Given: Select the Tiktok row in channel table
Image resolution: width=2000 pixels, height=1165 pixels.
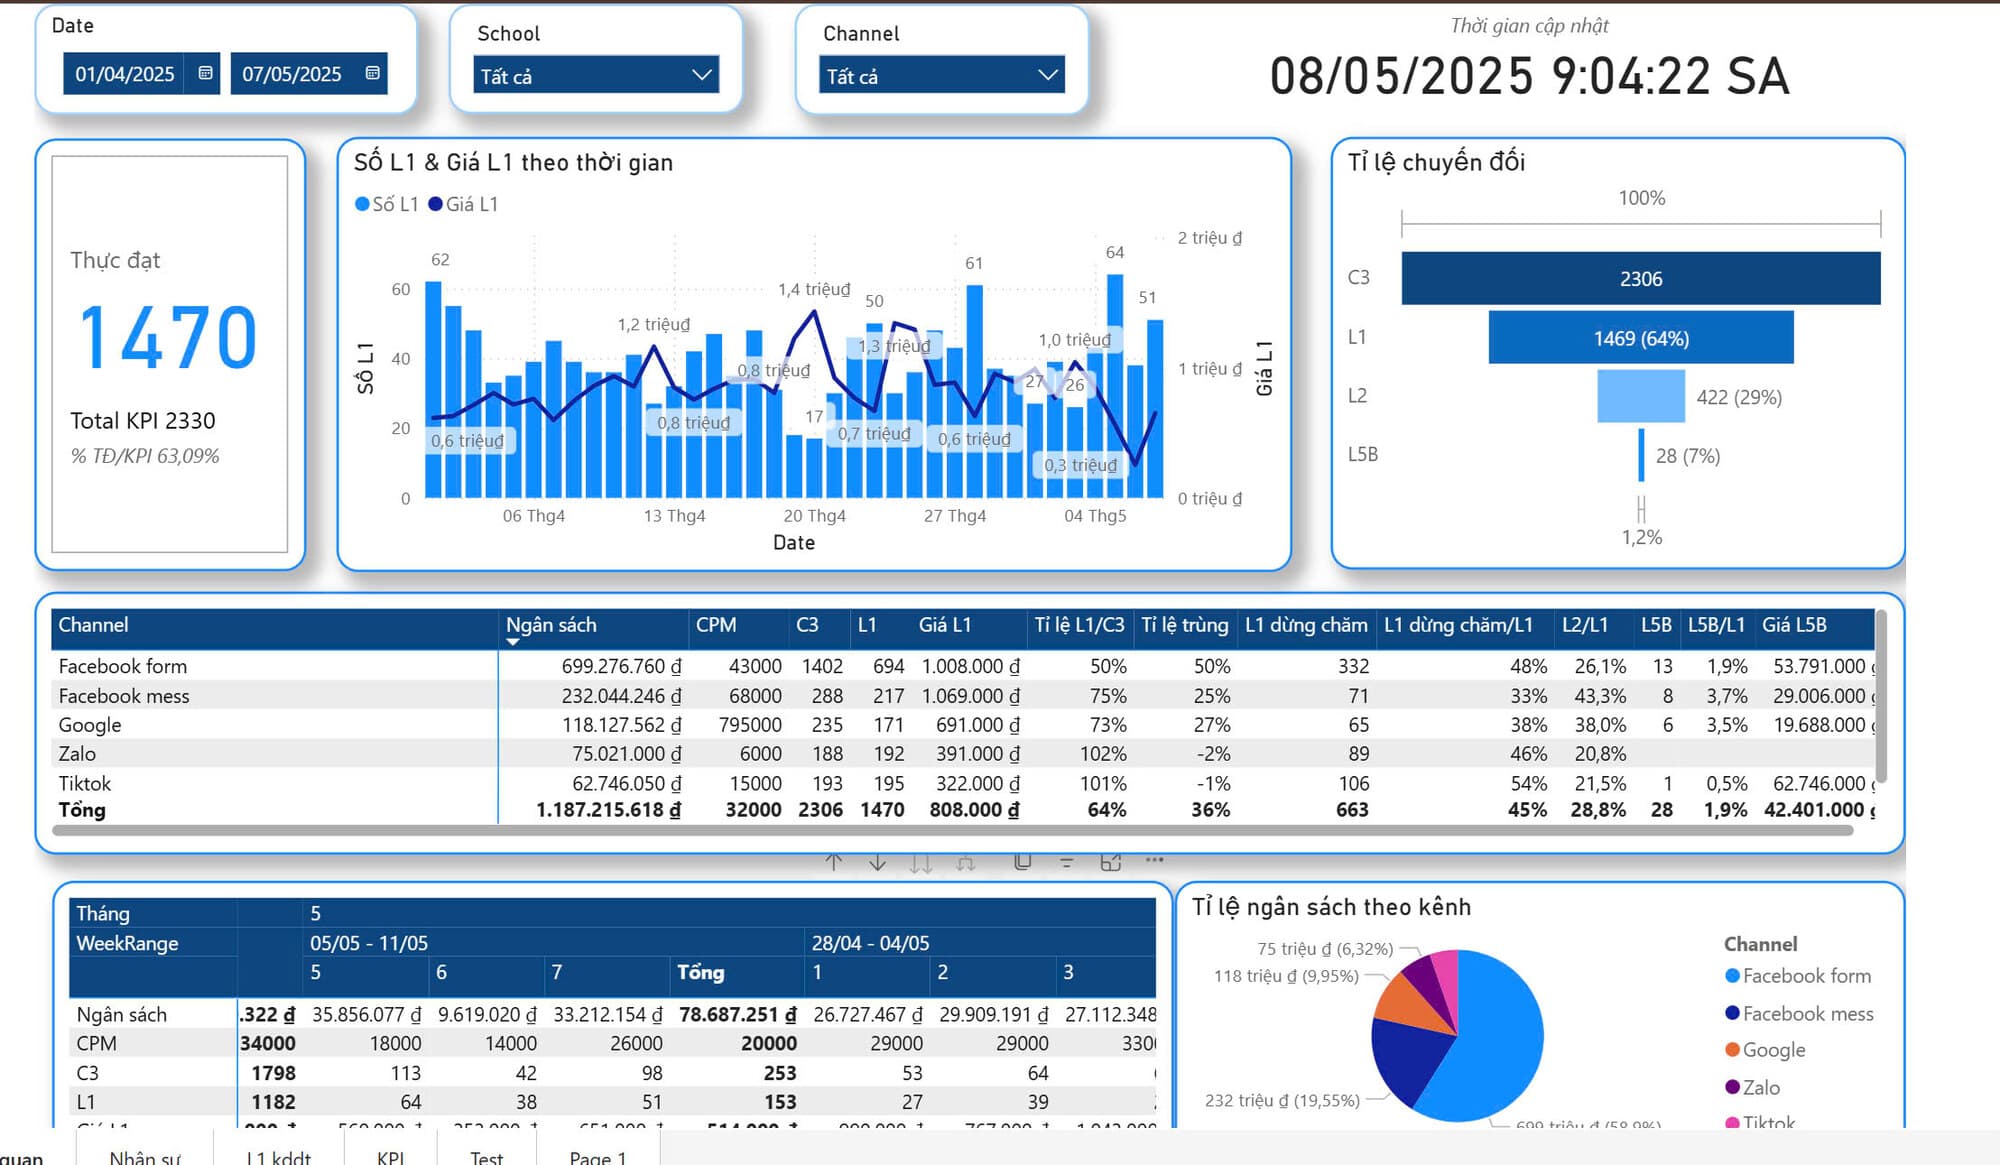Looking at the screenshot, I should coord(964,783).
